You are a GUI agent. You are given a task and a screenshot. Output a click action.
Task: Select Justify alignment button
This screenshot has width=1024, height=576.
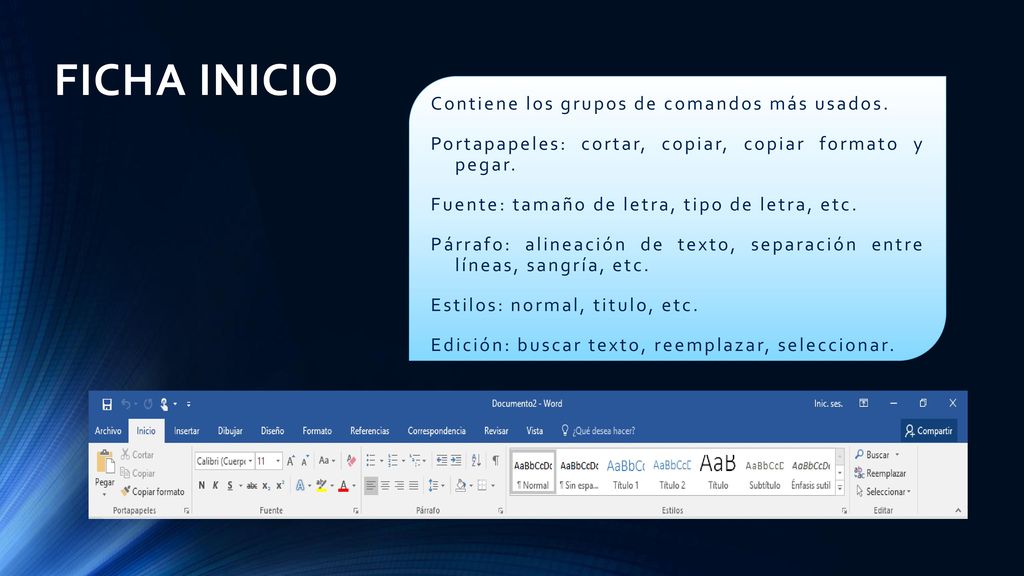tap(413, 485)
